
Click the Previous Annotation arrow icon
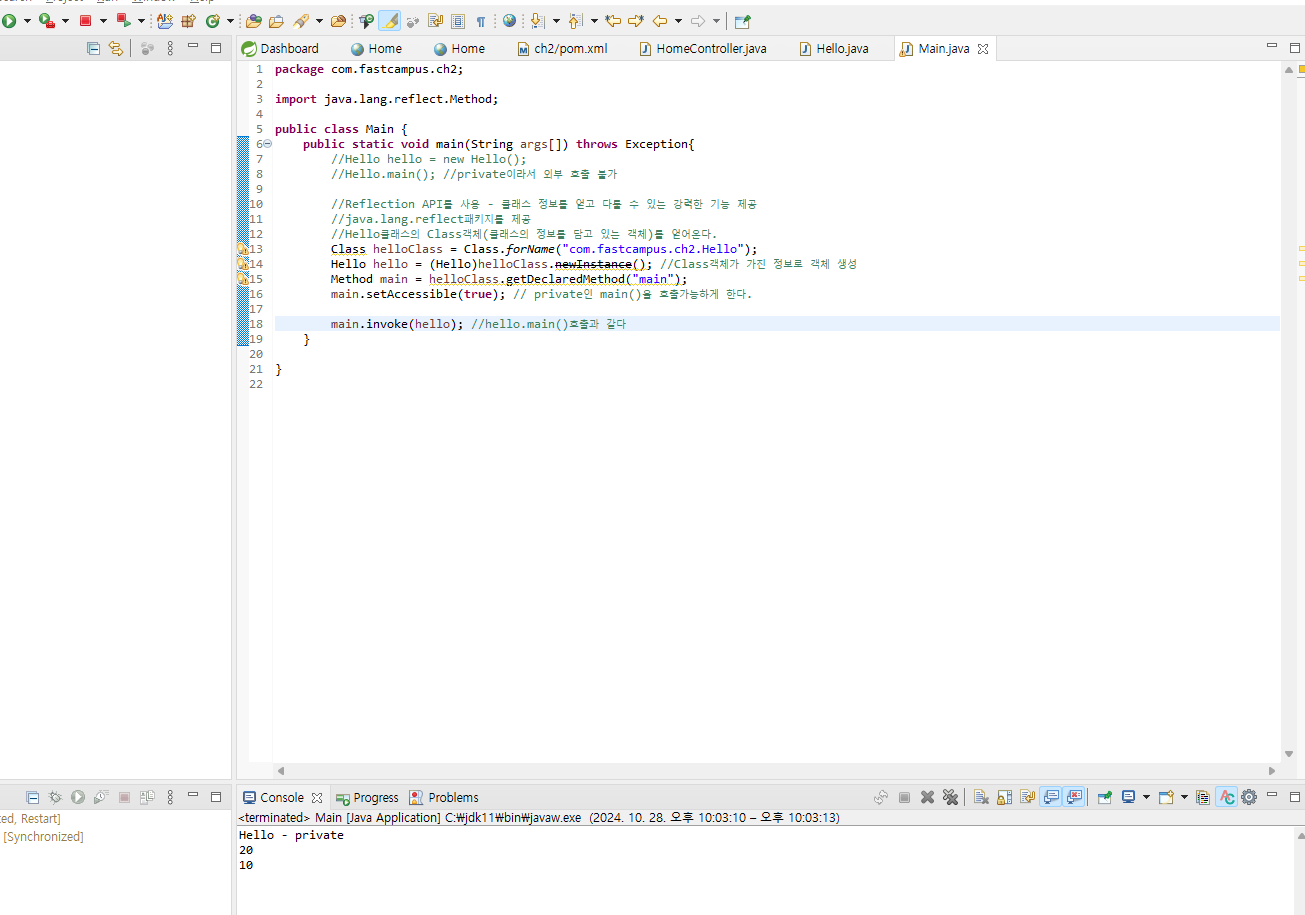(575, 20)
